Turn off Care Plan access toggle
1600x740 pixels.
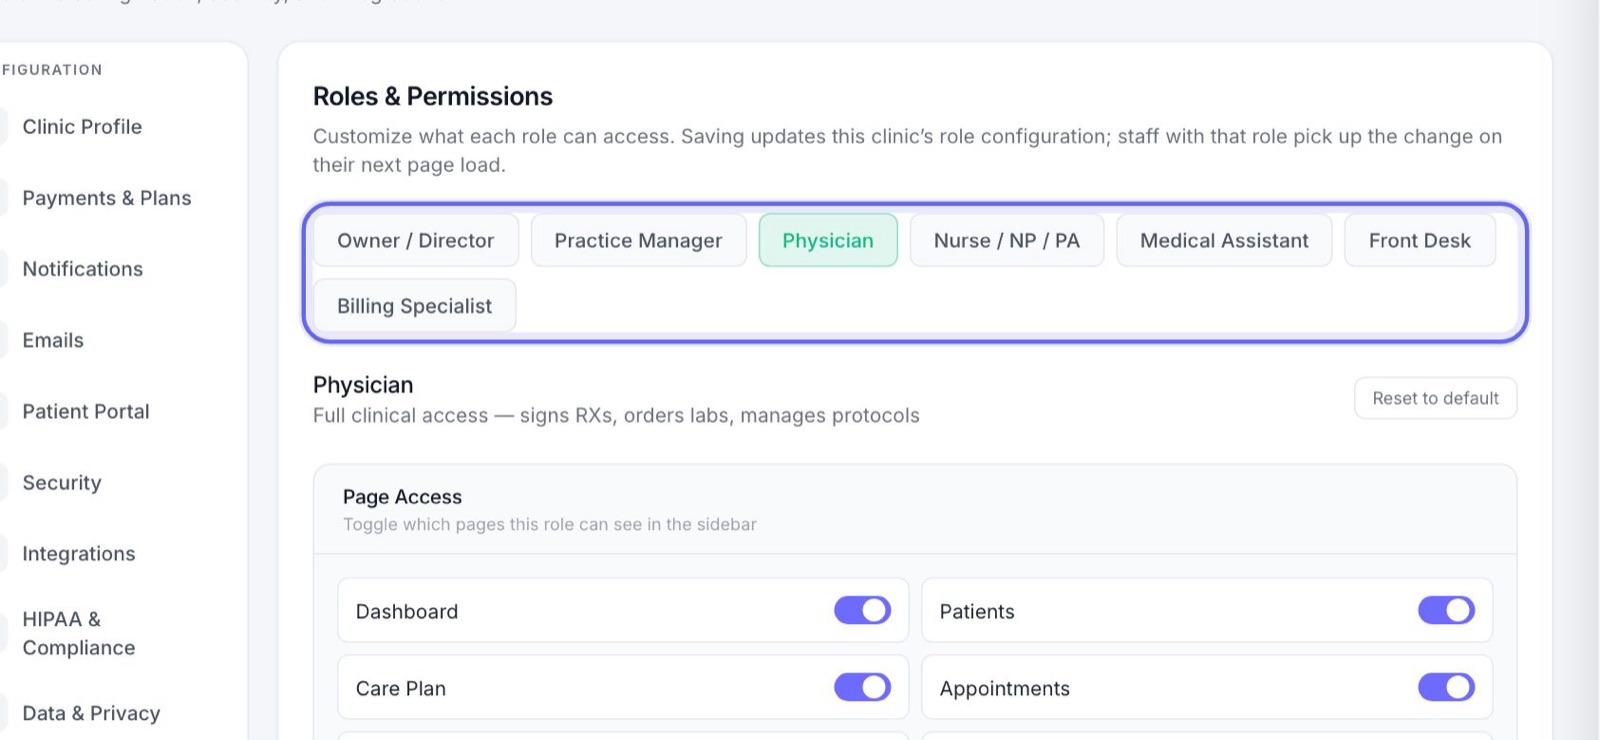click(862, 687)
